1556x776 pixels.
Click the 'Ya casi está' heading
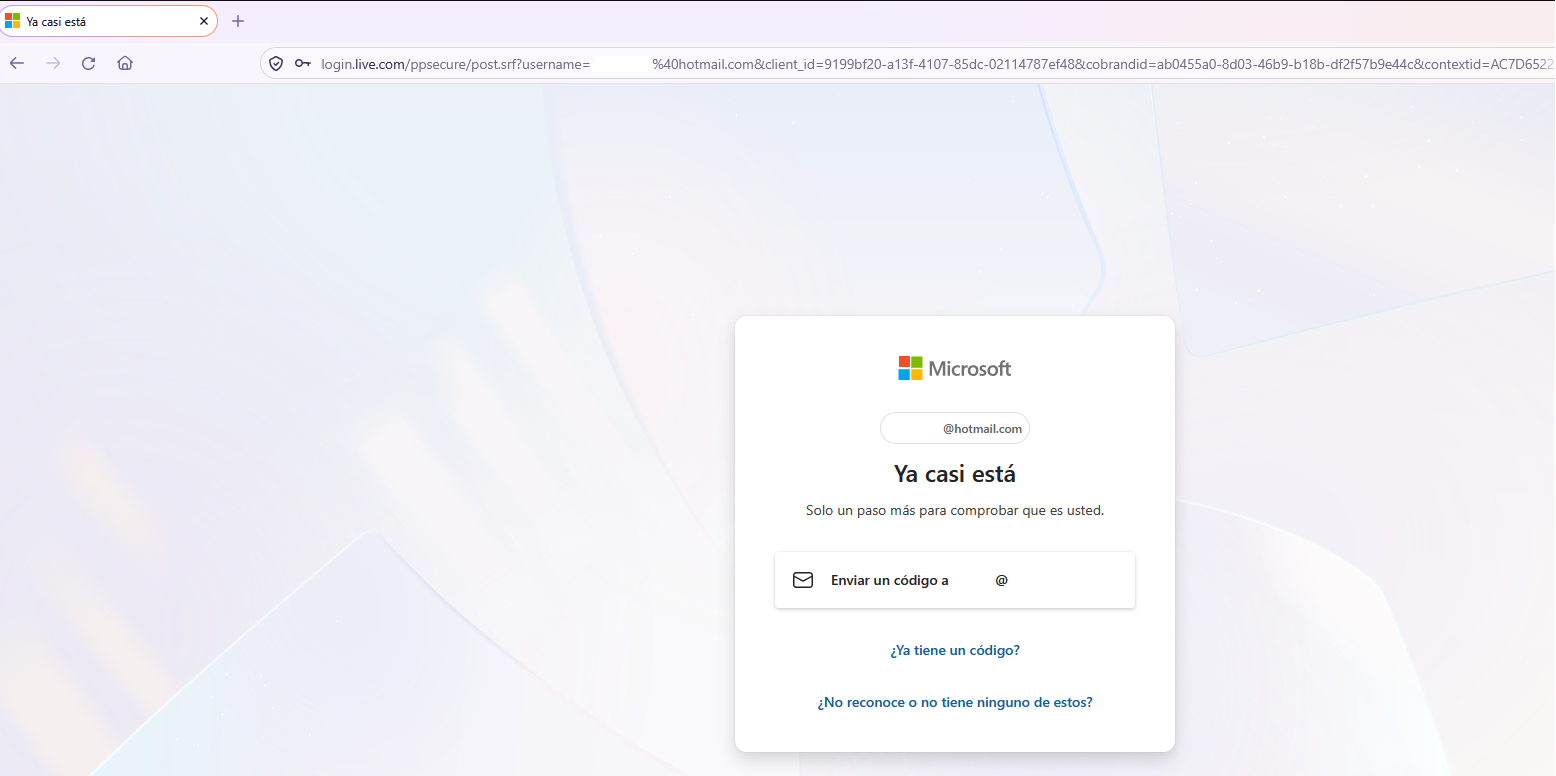(955, 473)
